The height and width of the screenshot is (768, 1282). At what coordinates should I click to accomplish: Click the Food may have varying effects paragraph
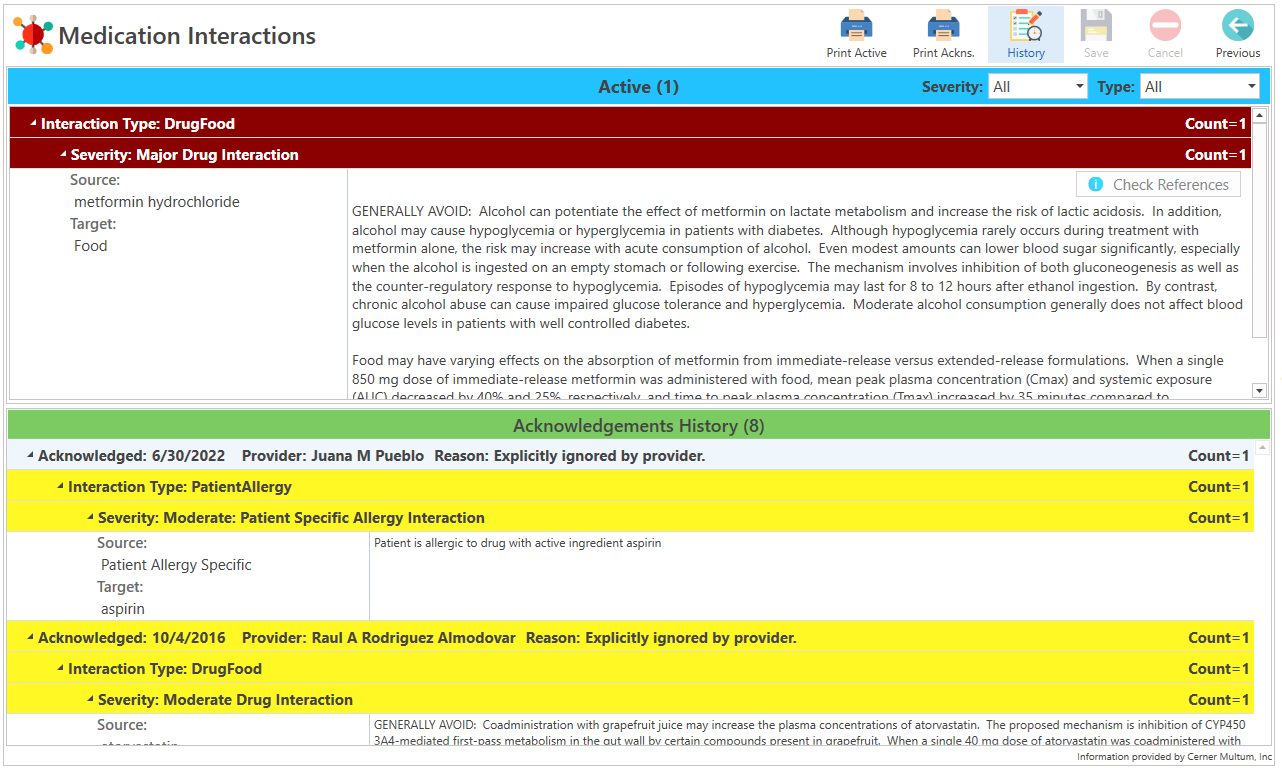(790, 379)
